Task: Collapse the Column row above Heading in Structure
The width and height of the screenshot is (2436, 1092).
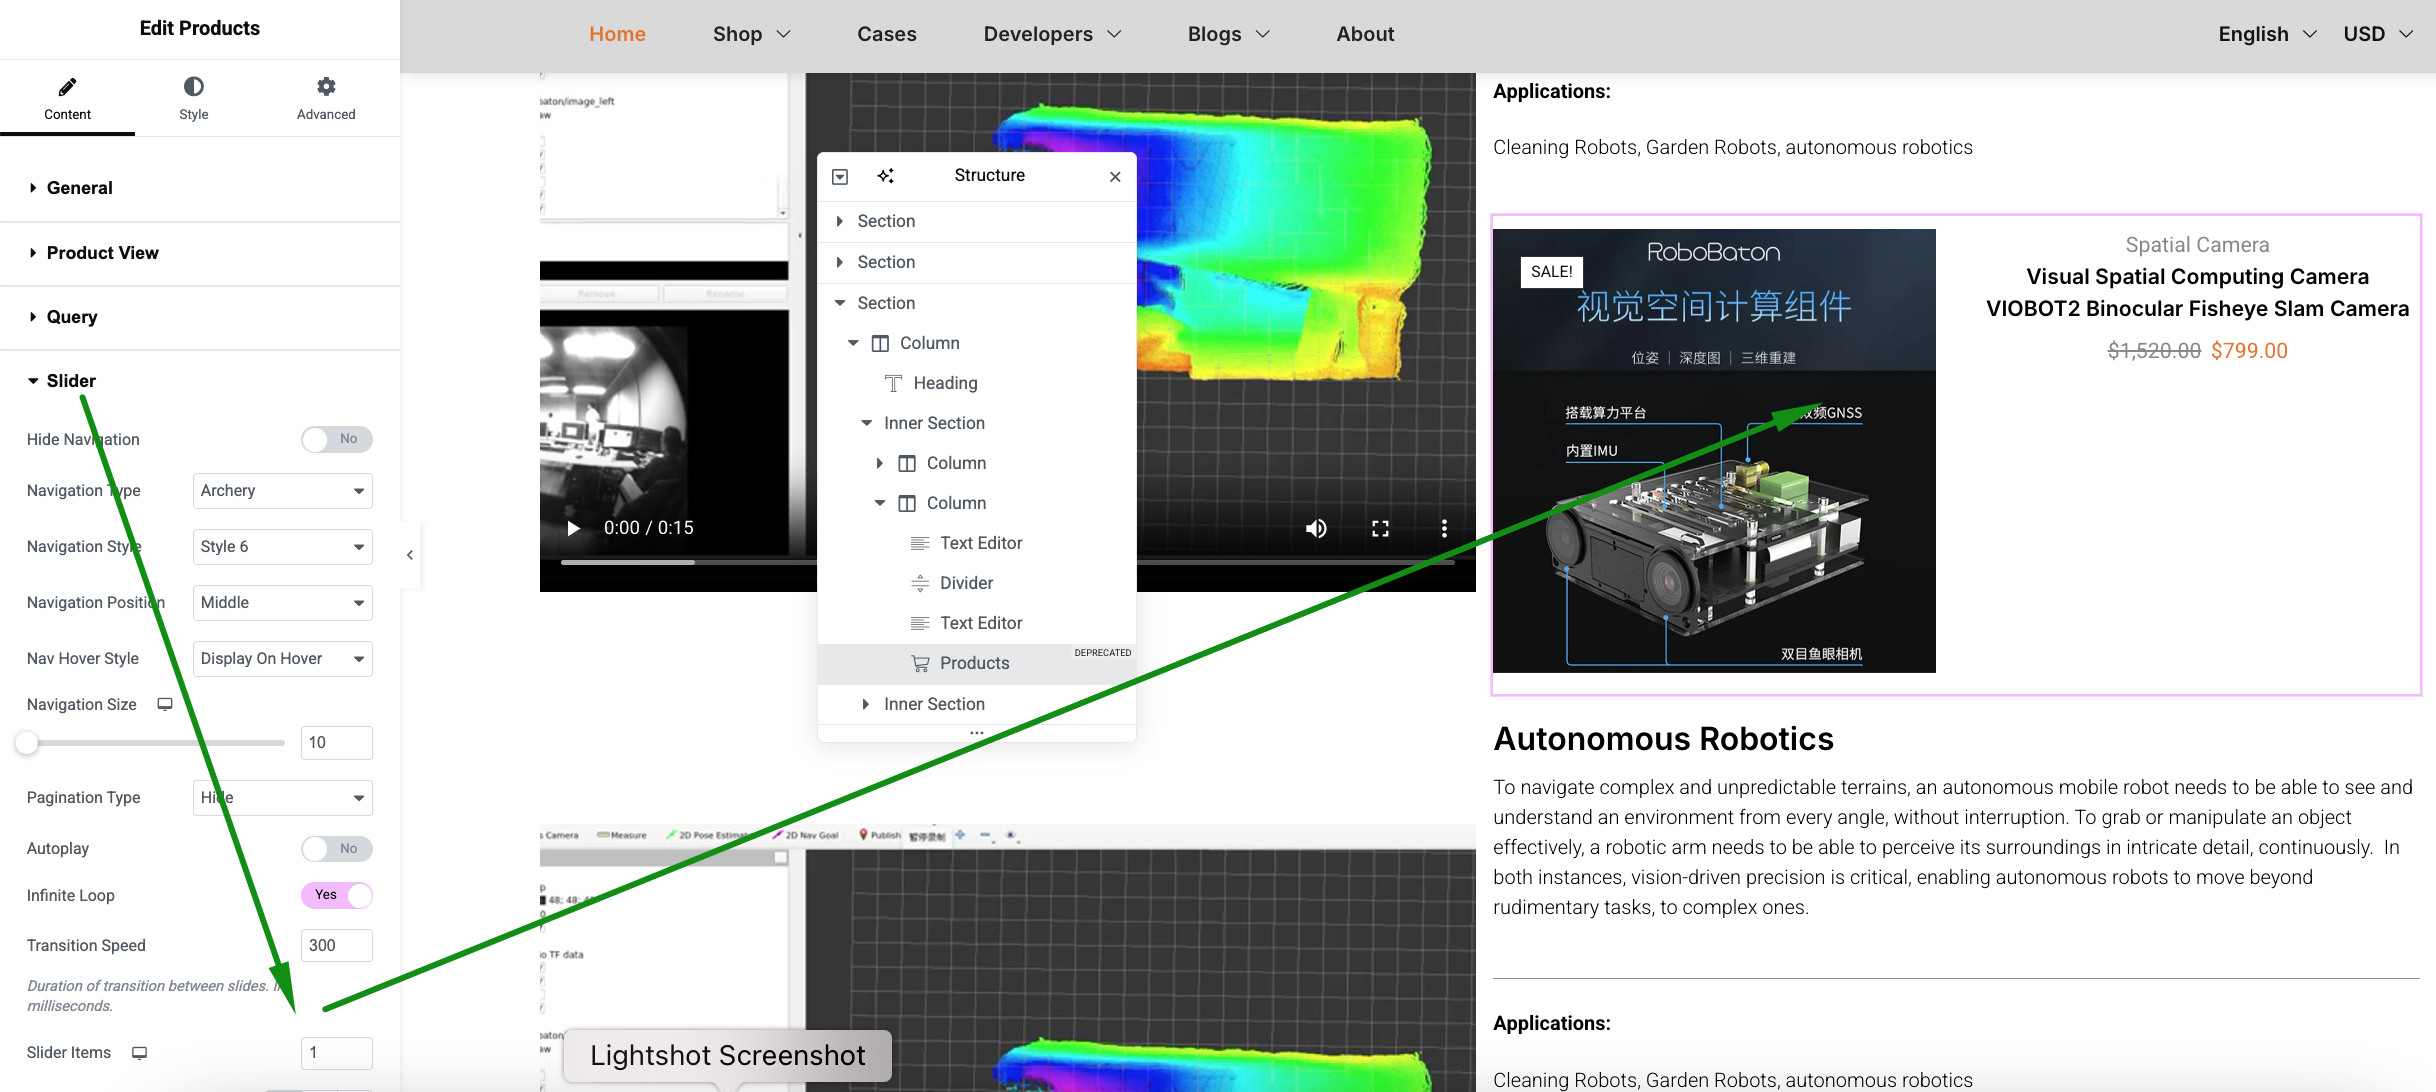Action: coord(853,343)
